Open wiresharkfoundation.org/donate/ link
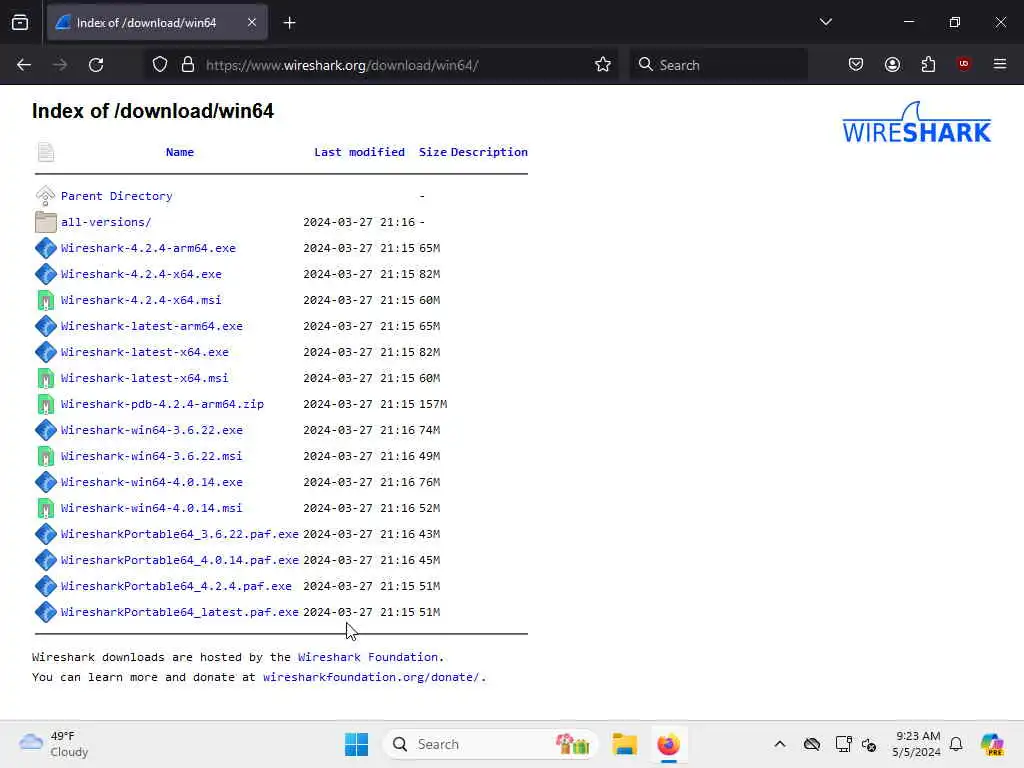1024x768 pixels. click(371, 677)
